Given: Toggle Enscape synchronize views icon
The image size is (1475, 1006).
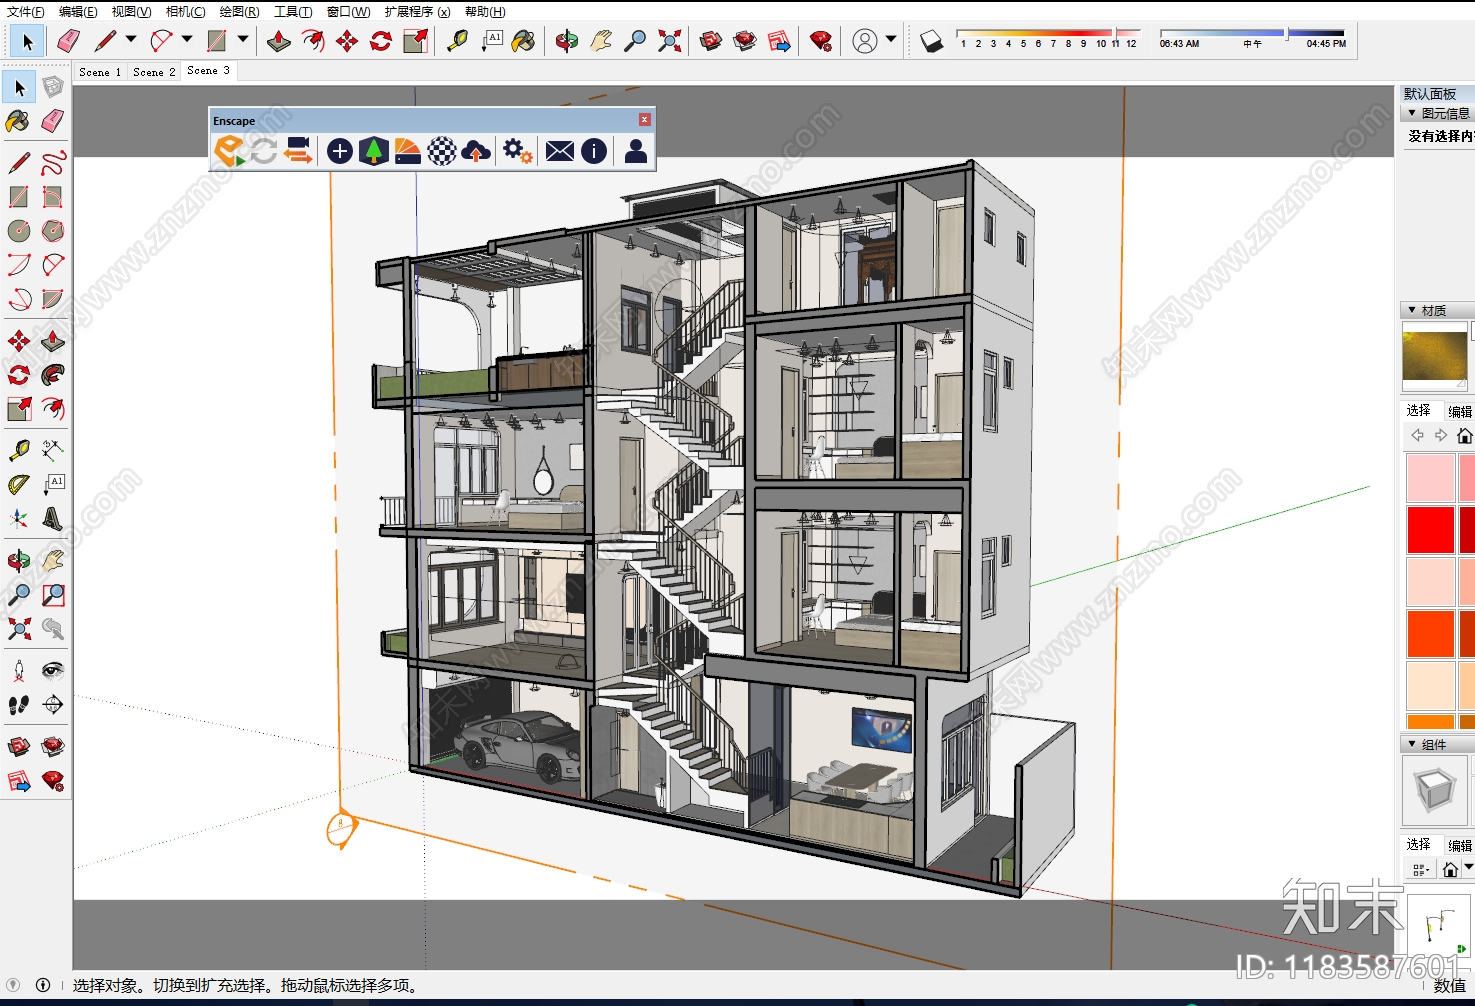Looking at the screenshot, I should (x=298, y=151).
